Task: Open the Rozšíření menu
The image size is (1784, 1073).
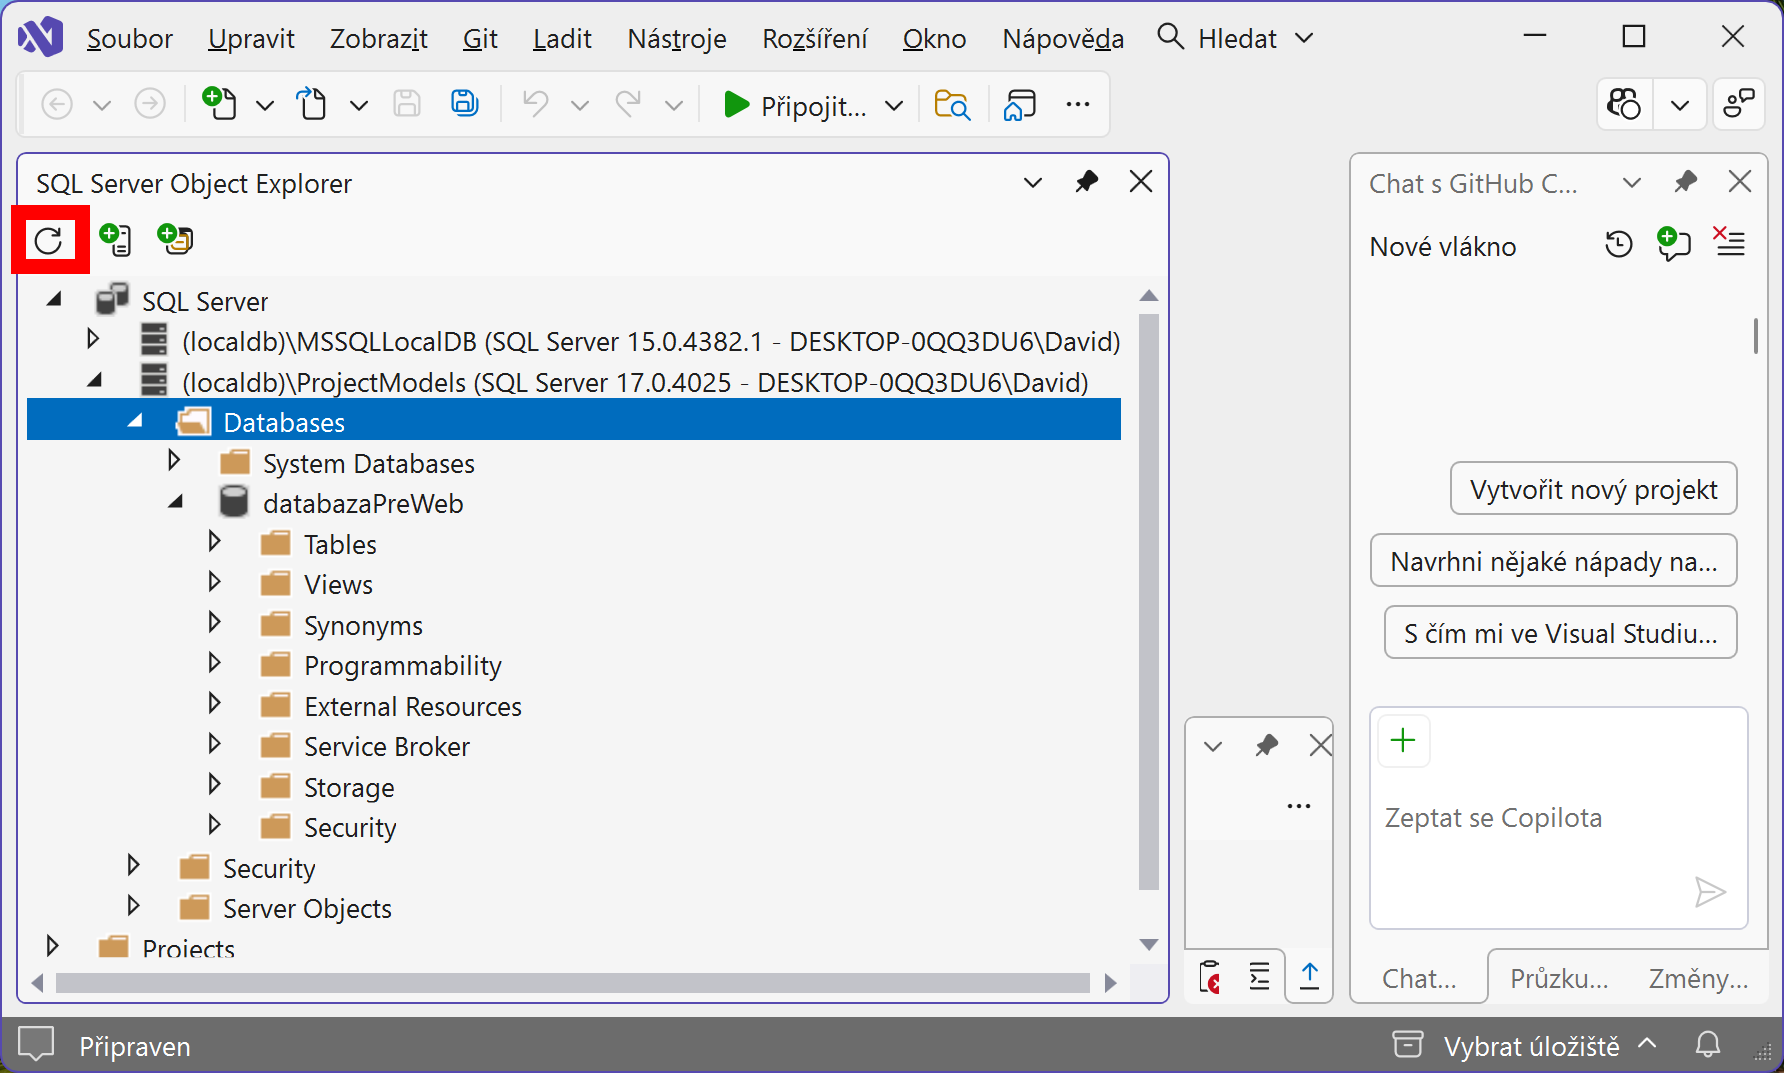Action: tap(815, 39)
